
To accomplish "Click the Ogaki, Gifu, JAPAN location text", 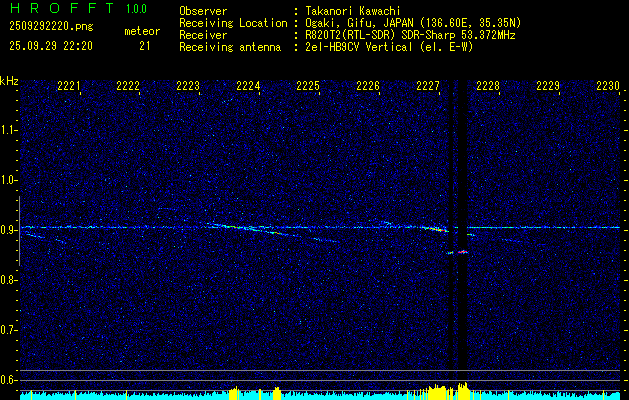I will pos(413,23).
